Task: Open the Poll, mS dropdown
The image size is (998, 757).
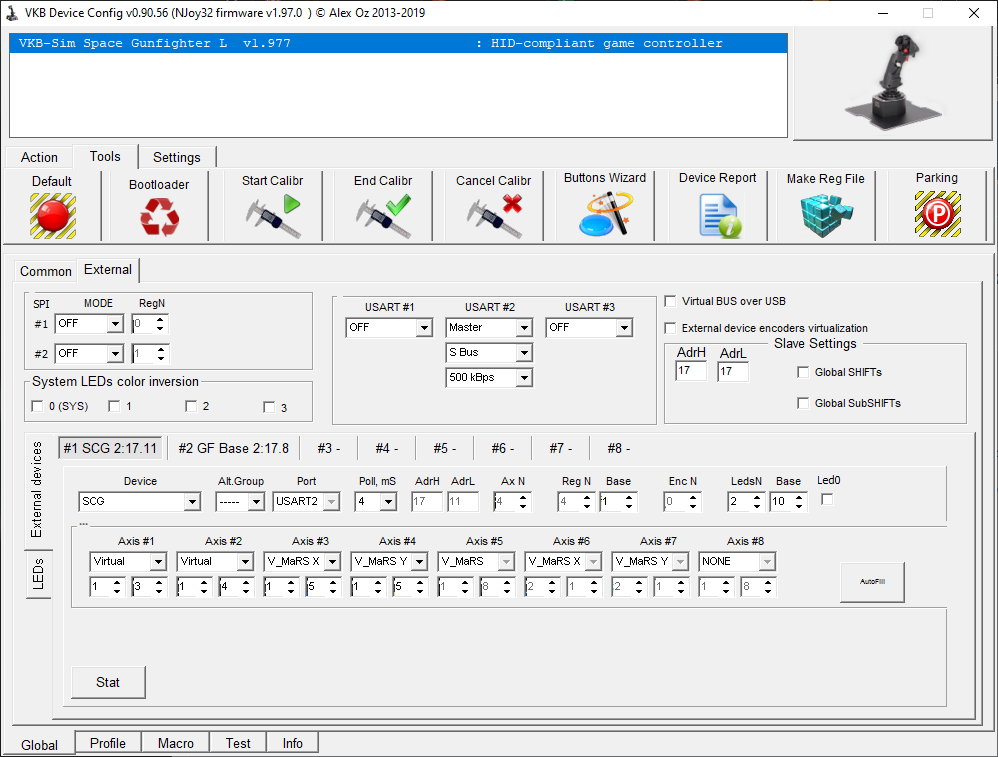Action: pyautogui.click(x=388, y=502)
